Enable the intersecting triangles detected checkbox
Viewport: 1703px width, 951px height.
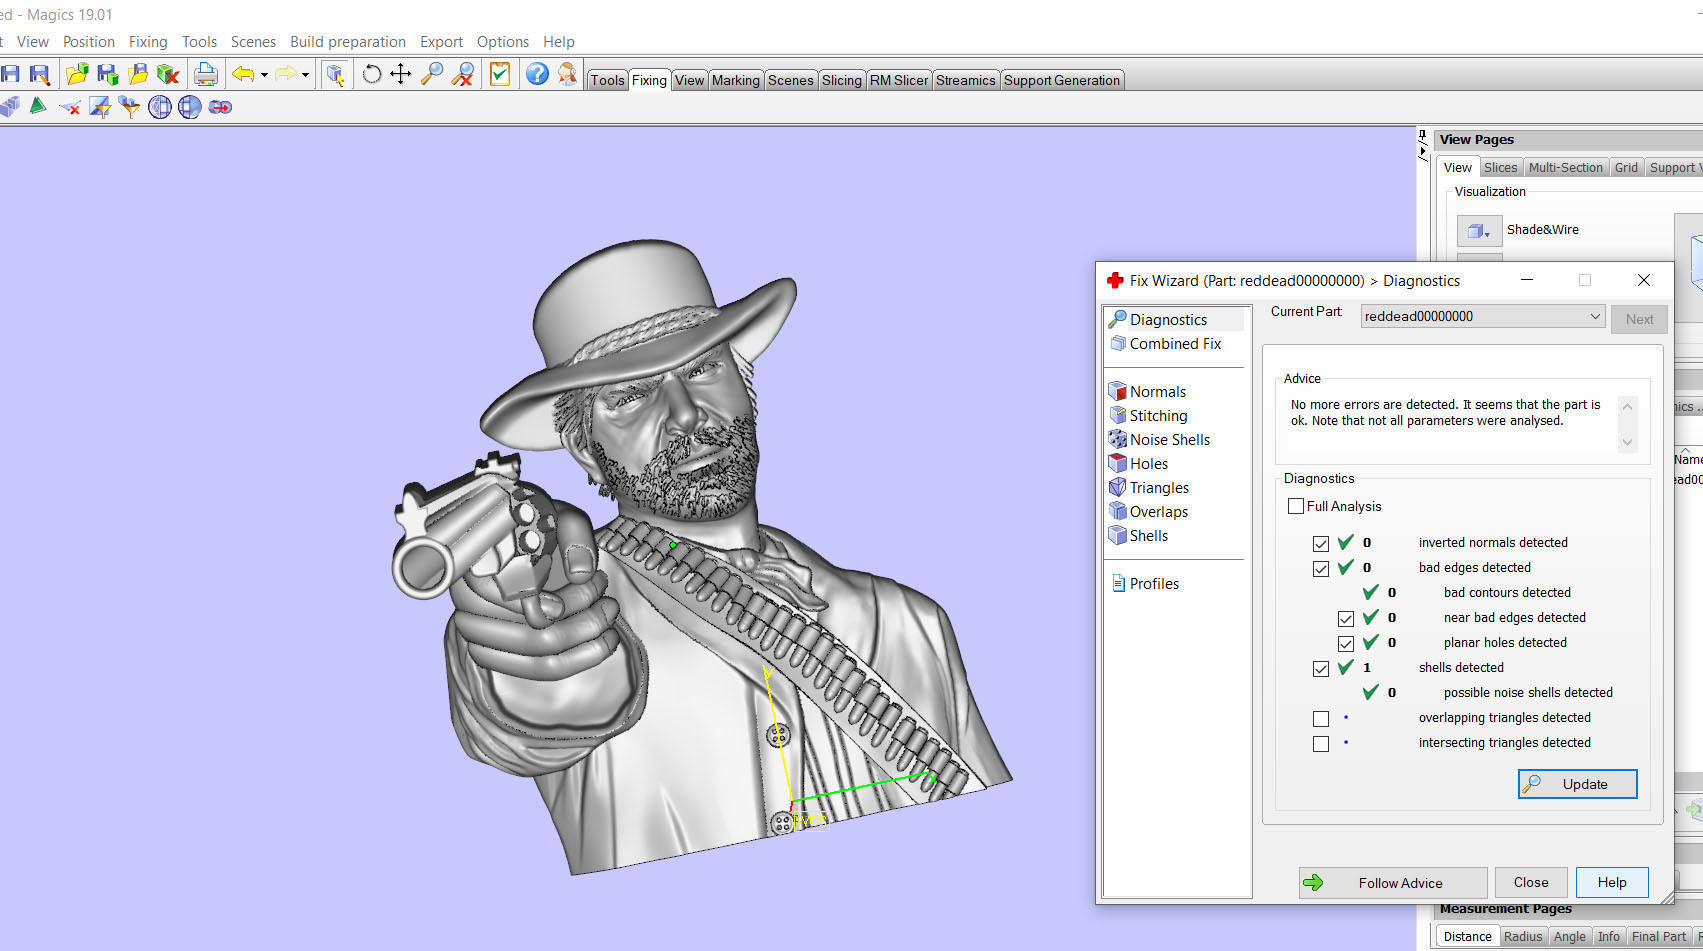[x=1321, y=743]
